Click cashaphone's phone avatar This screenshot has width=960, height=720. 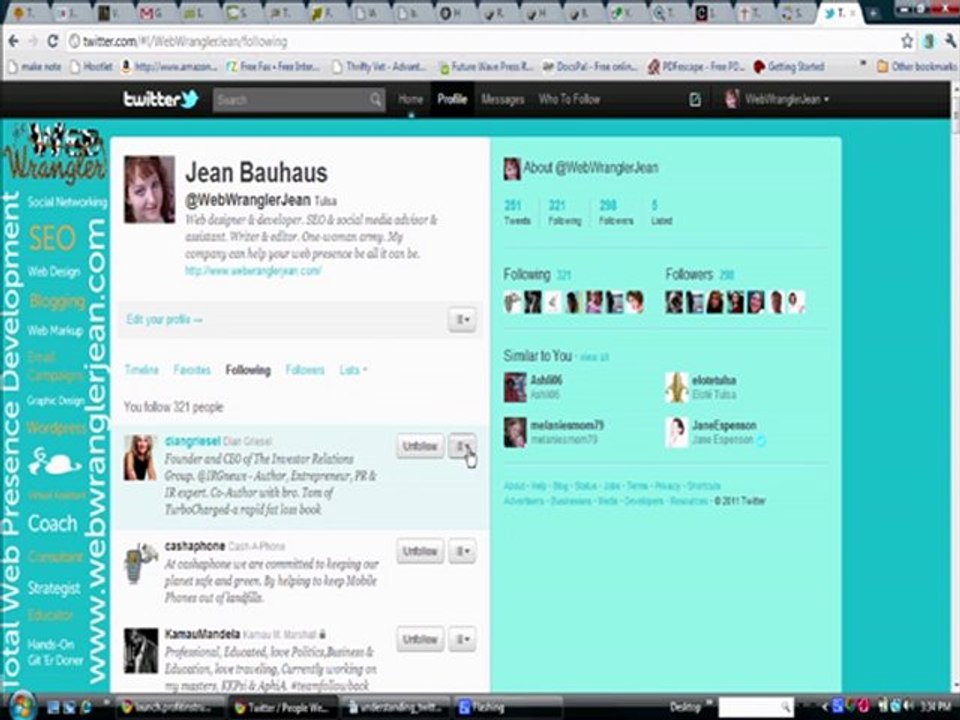(x=140, y=563)
